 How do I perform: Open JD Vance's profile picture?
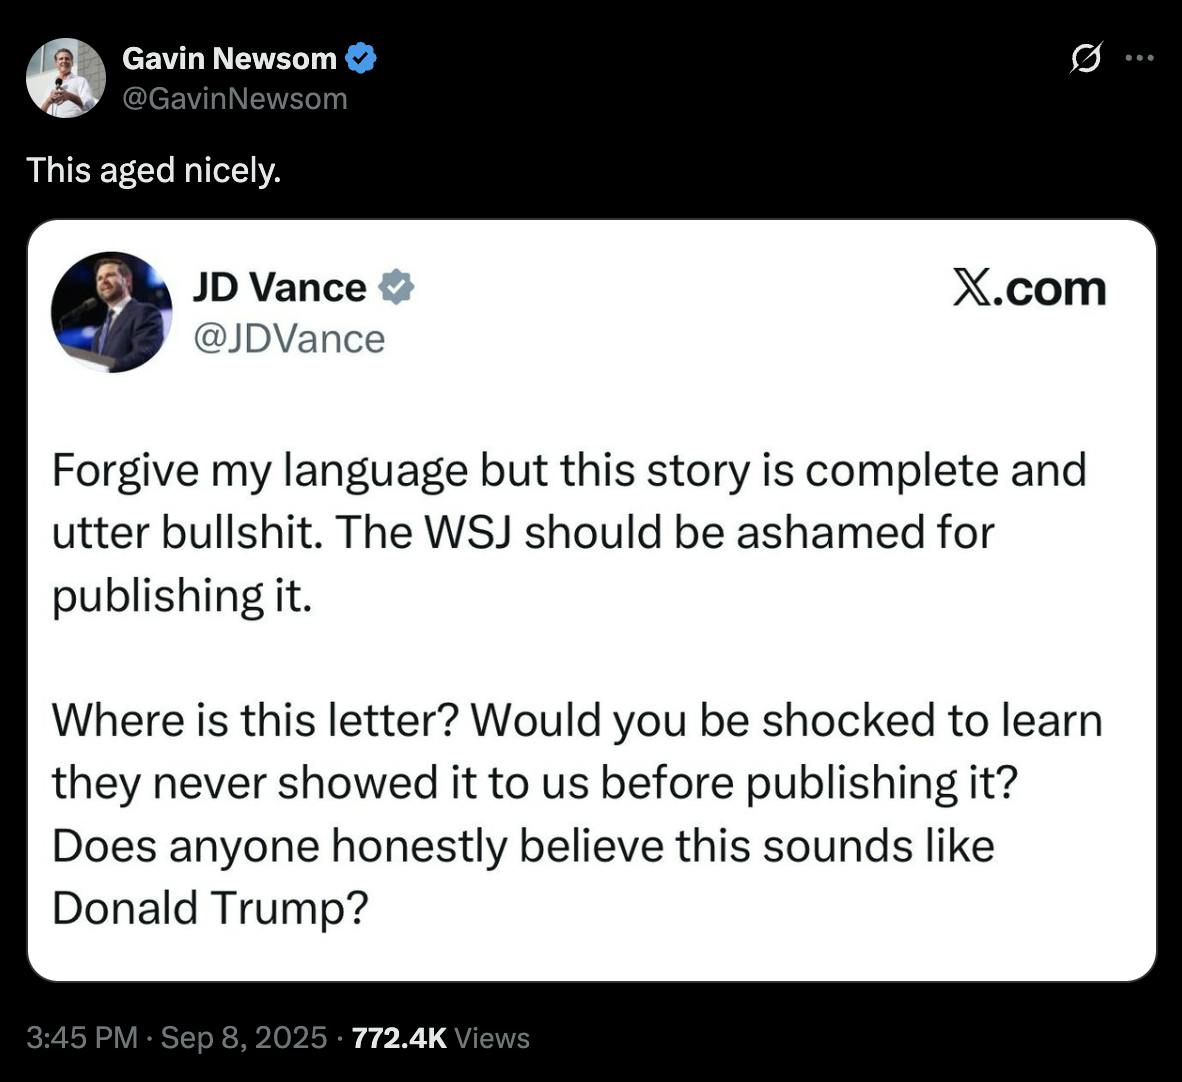tap(112, 312)
